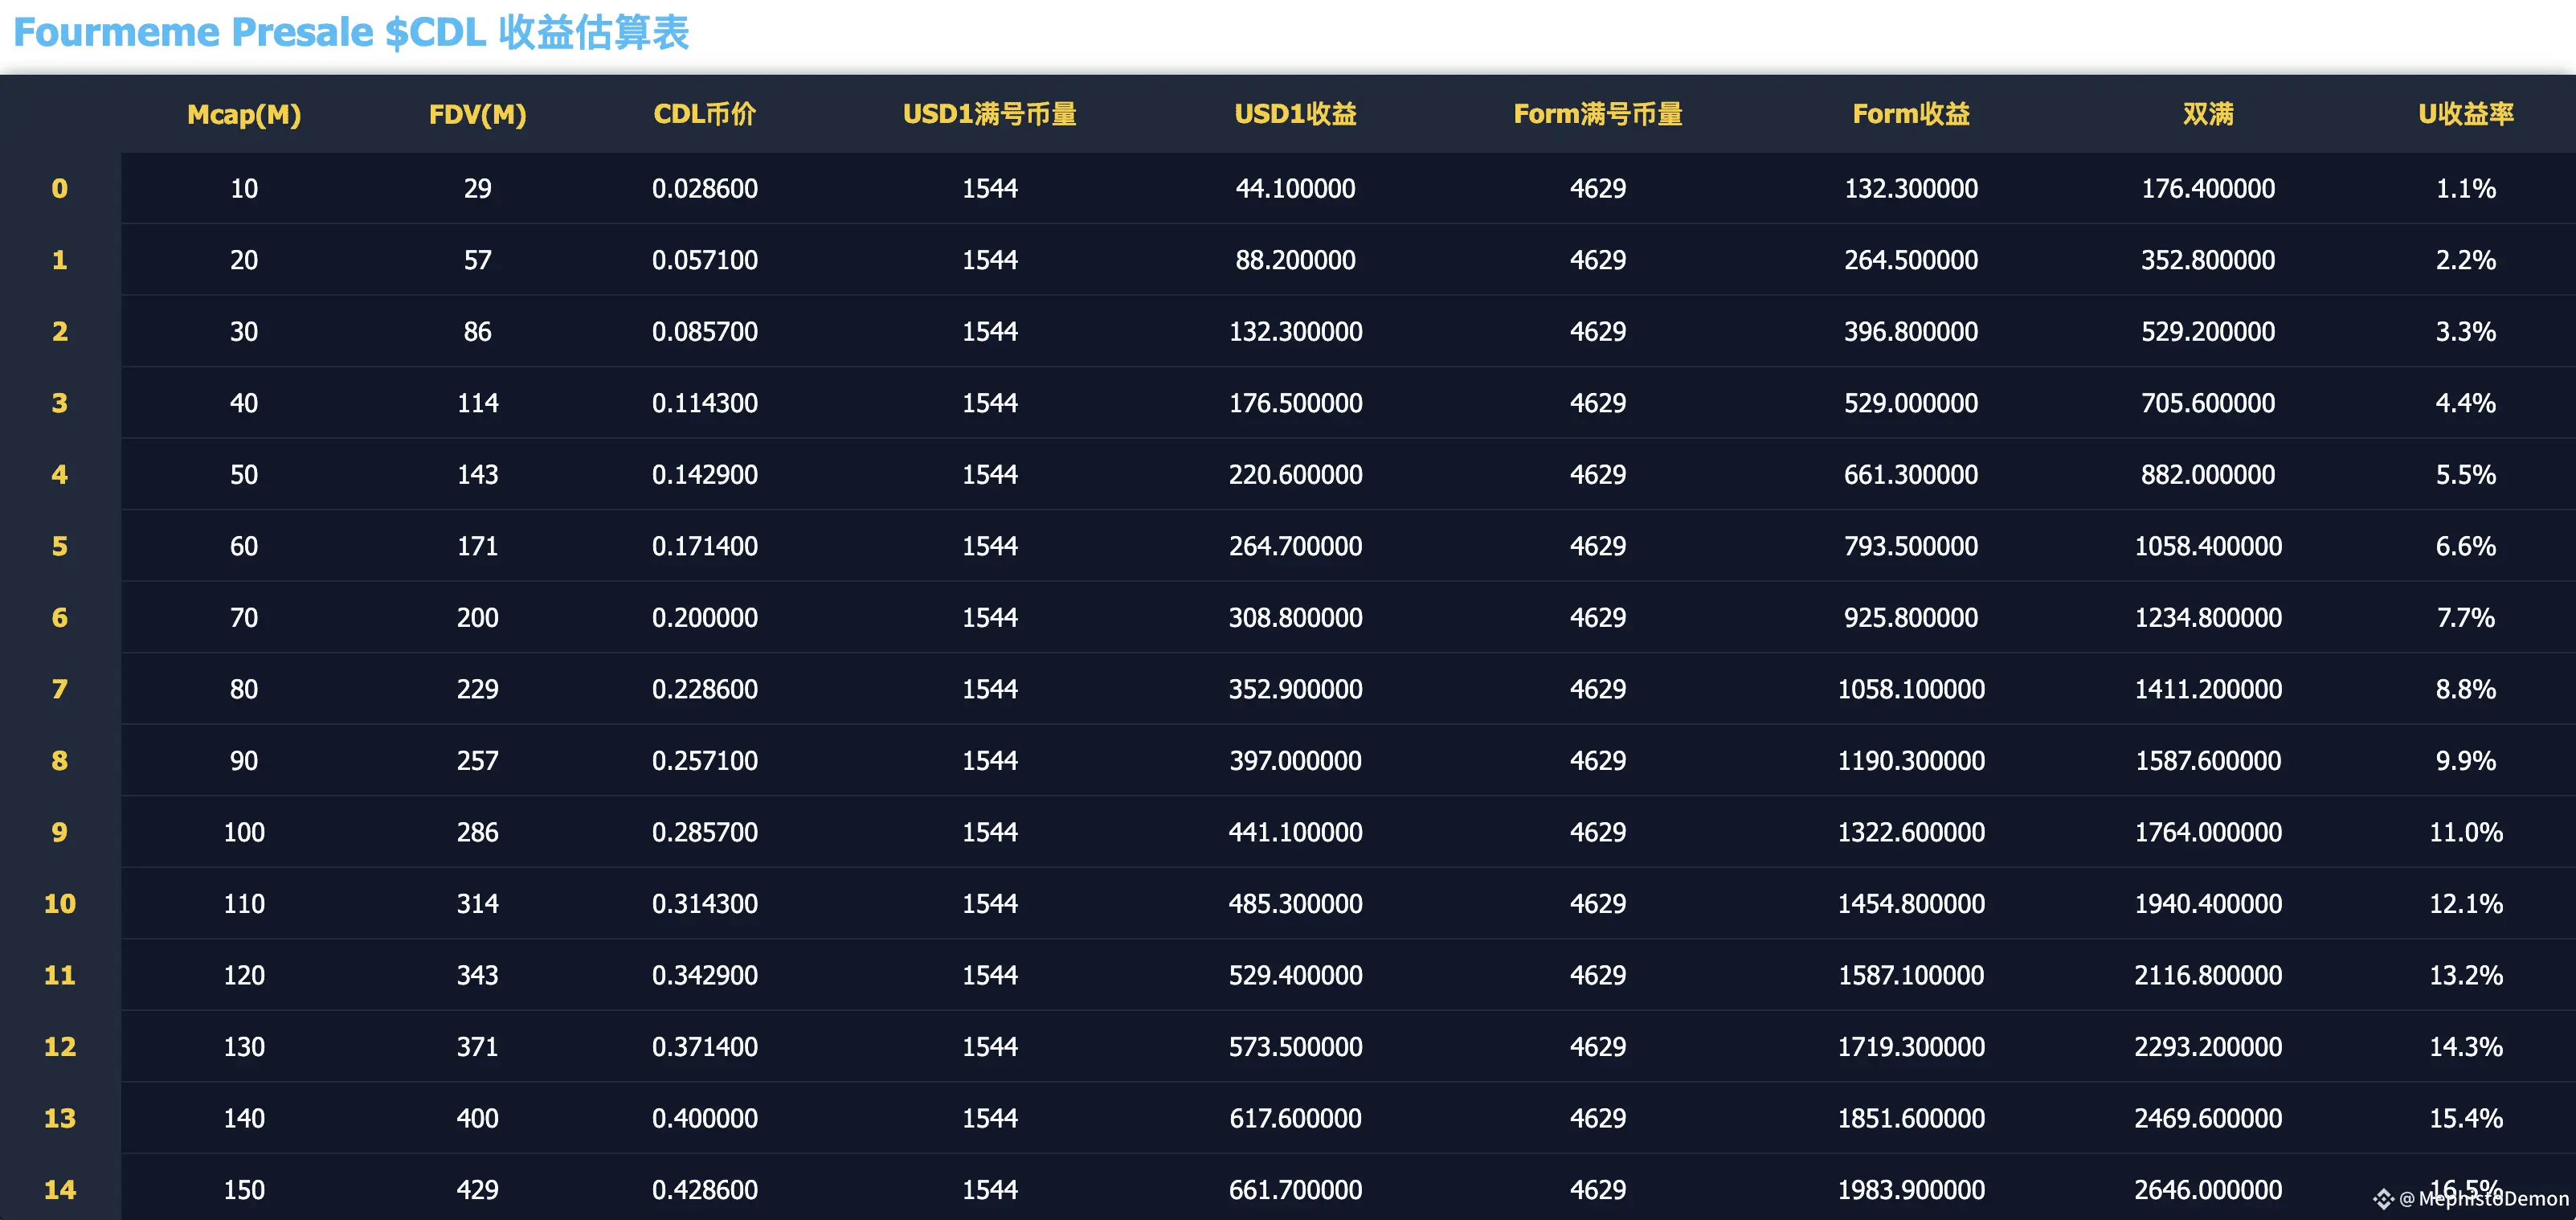
Task: Select USD1 yield cell 44.100000
Action: tap(1295, 188)
